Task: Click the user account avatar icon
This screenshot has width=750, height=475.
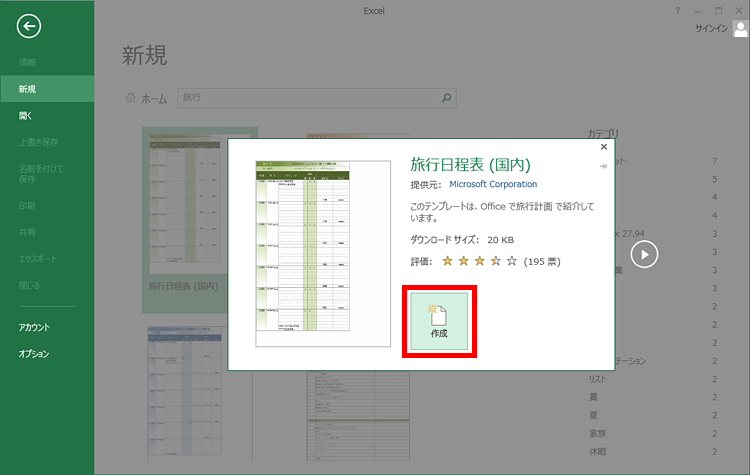Action: 740,29
